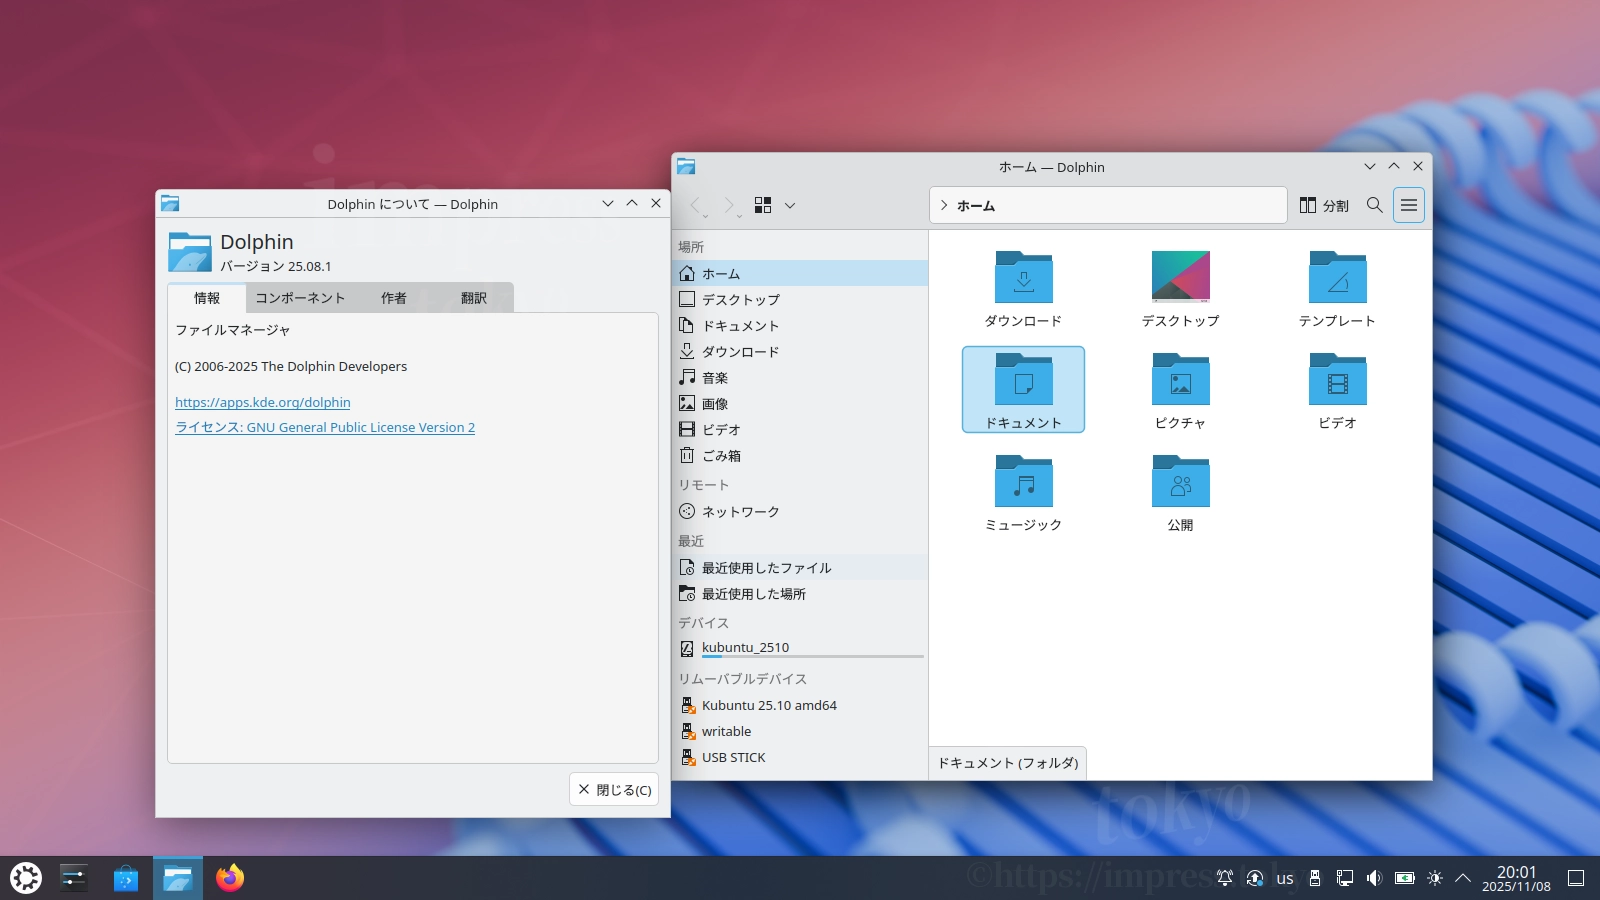Click the icon view mode button
This screenshot has width=1600, height=900.
tap(763, 205)
